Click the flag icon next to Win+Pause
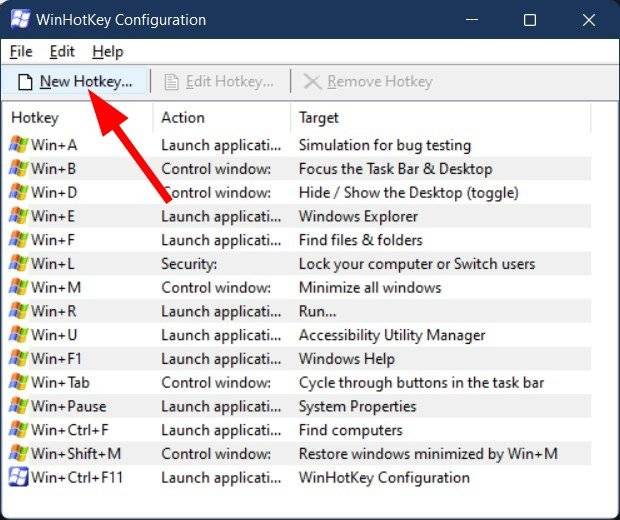The height and width of the screenshot is (520, 620). click(x=18, y=407)
